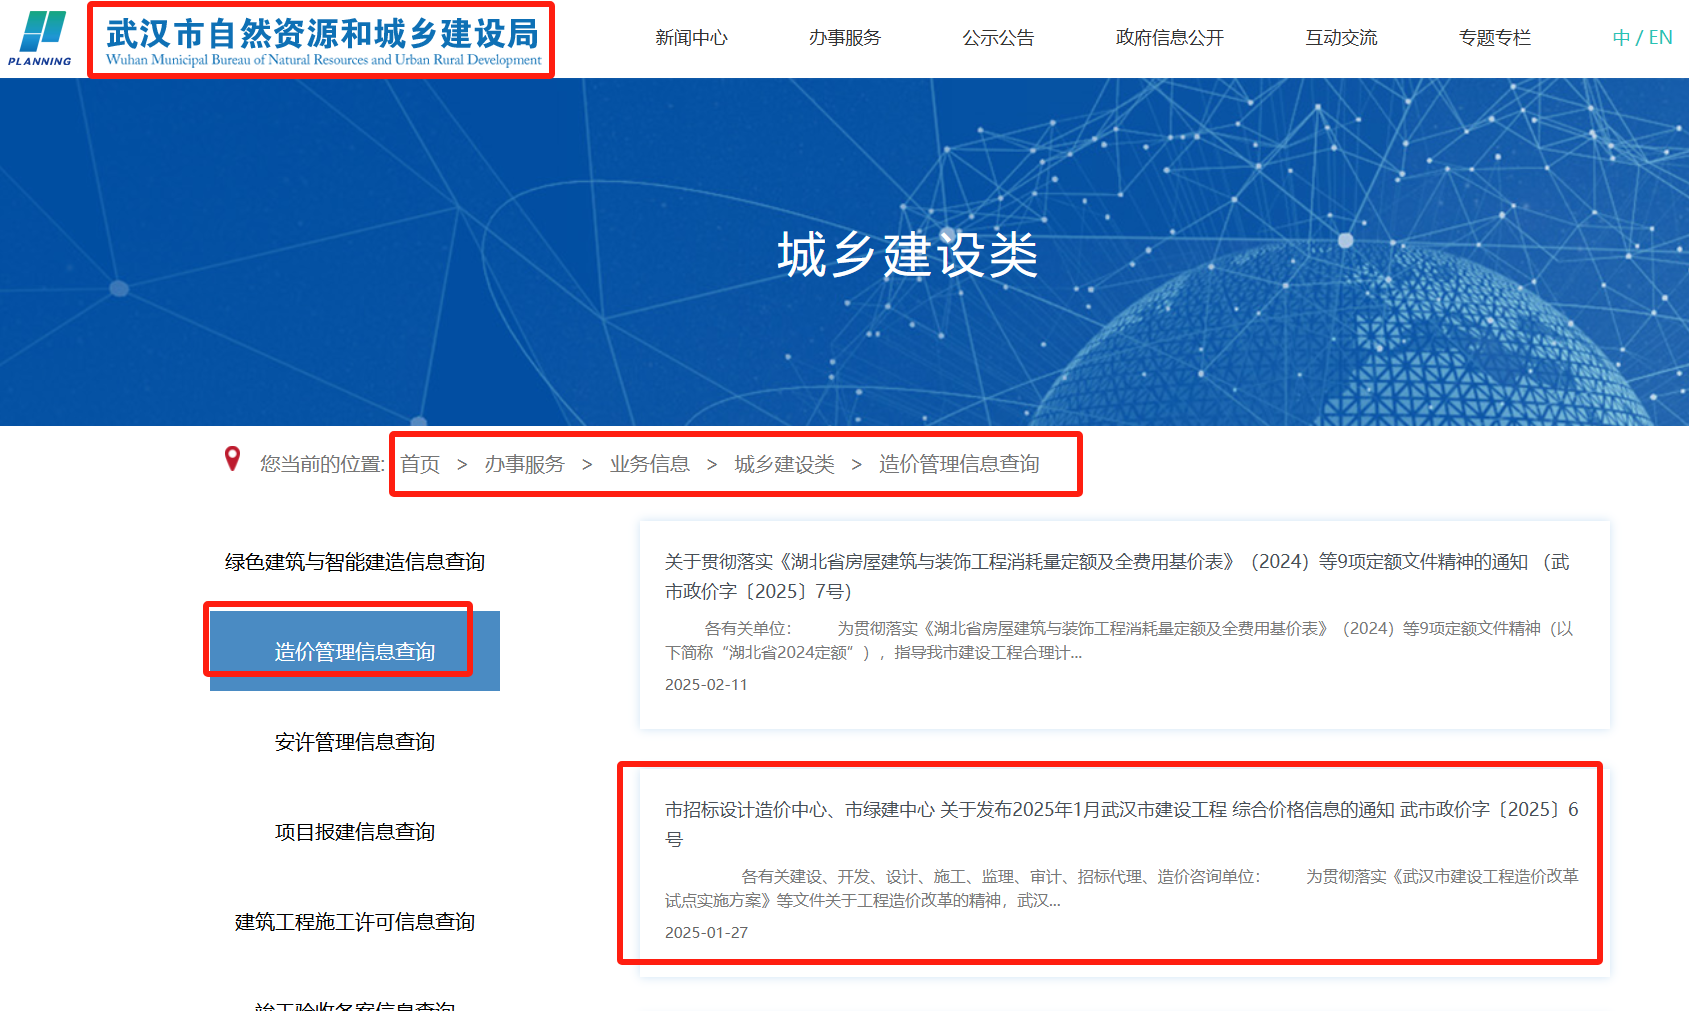Open the 互动交流 menu
The width and height of the screenshot is (1689, 1011).
pyautogui.click(x=1341, y=38)
